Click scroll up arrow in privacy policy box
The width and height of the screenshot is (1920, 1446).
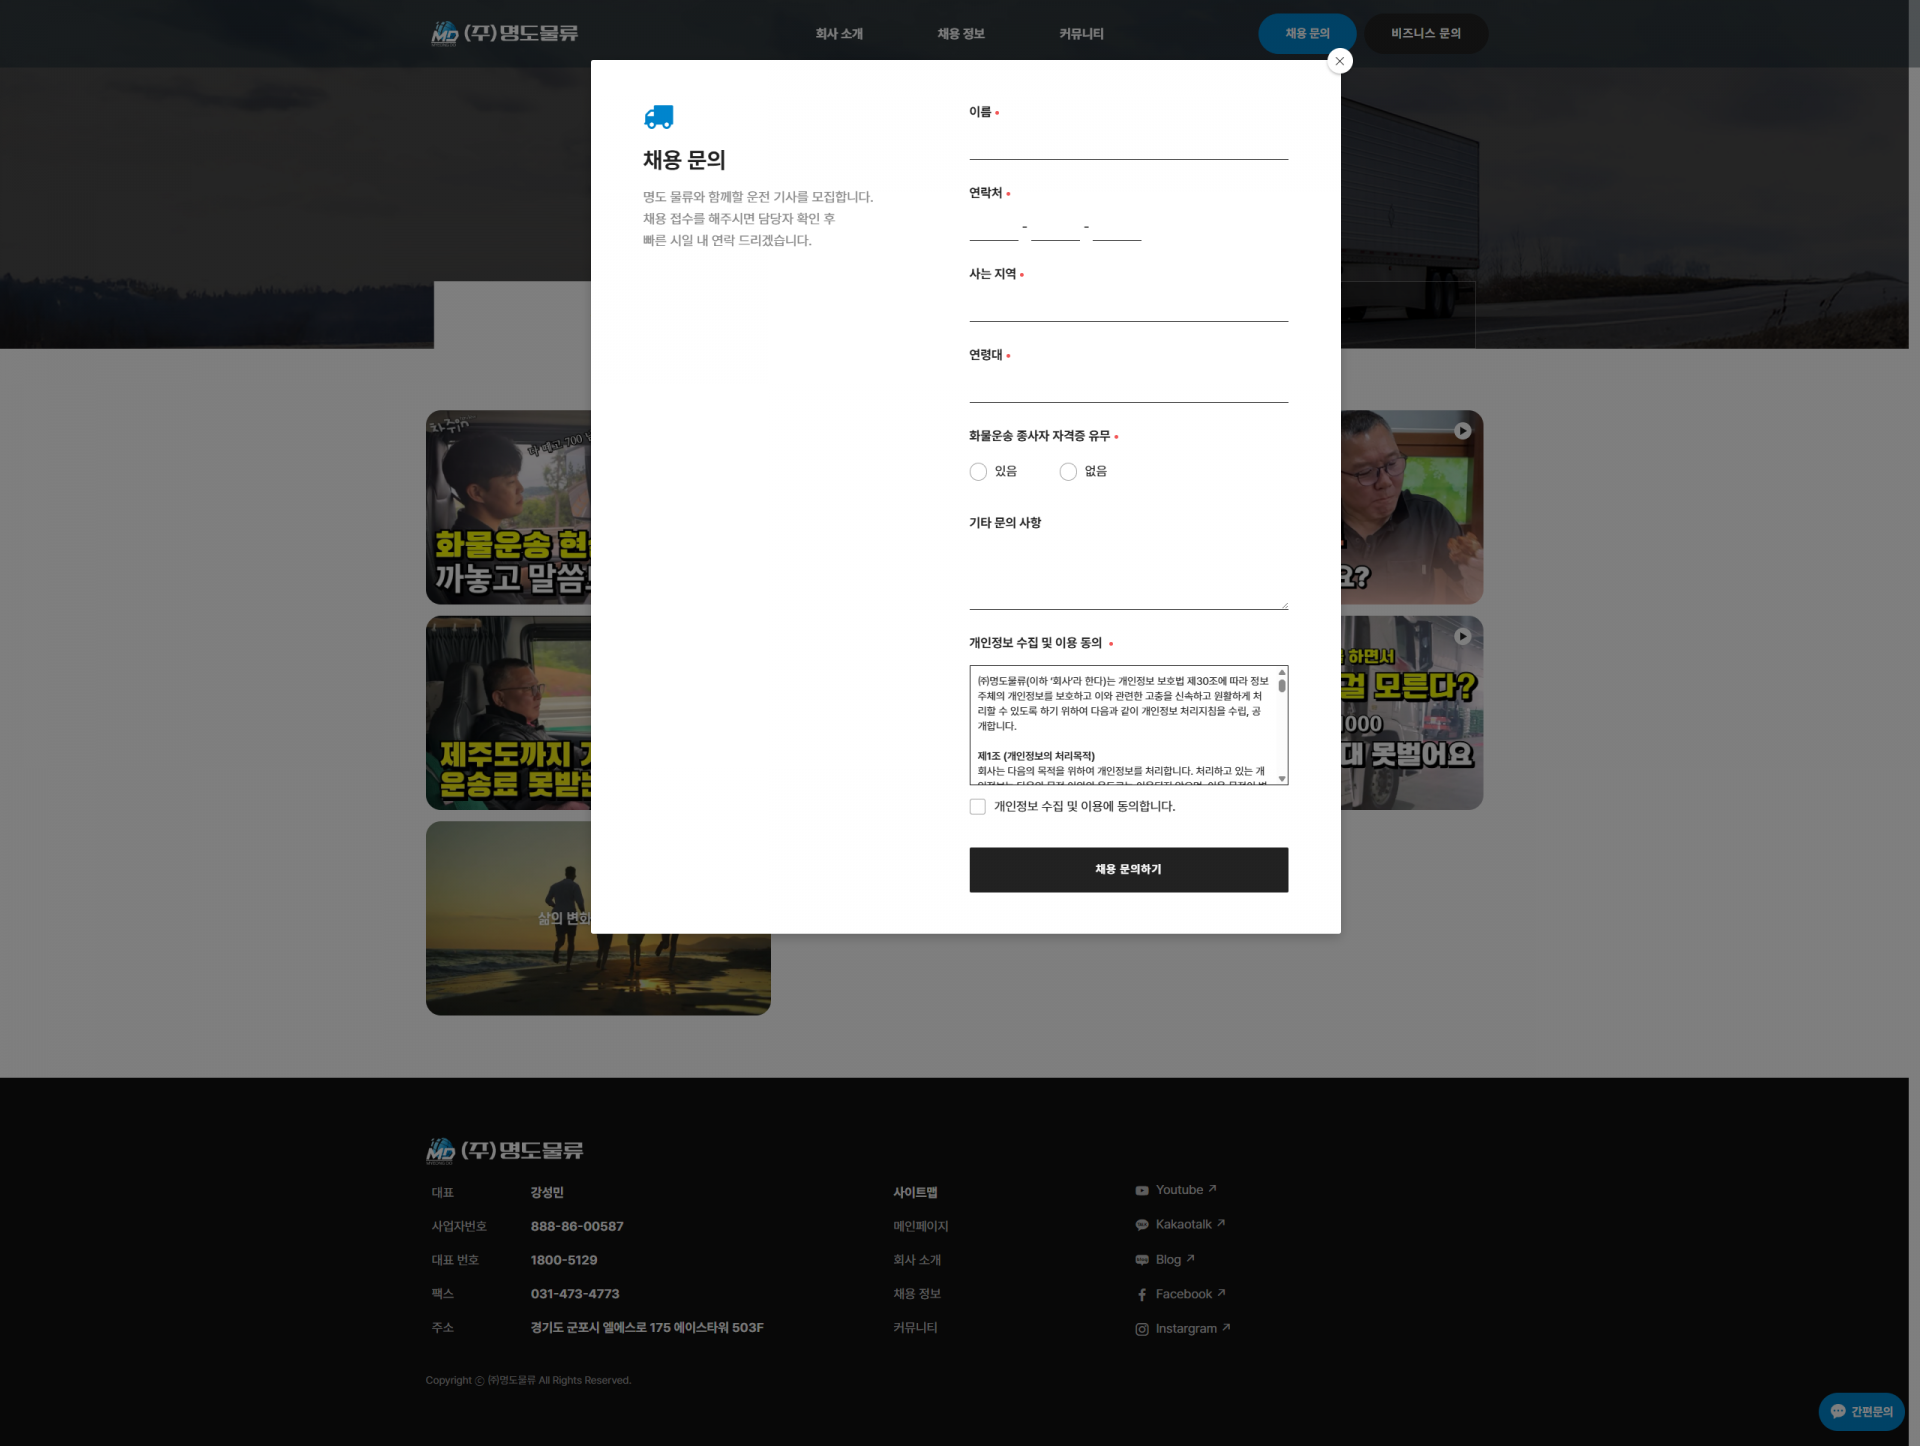(1281, 672)
